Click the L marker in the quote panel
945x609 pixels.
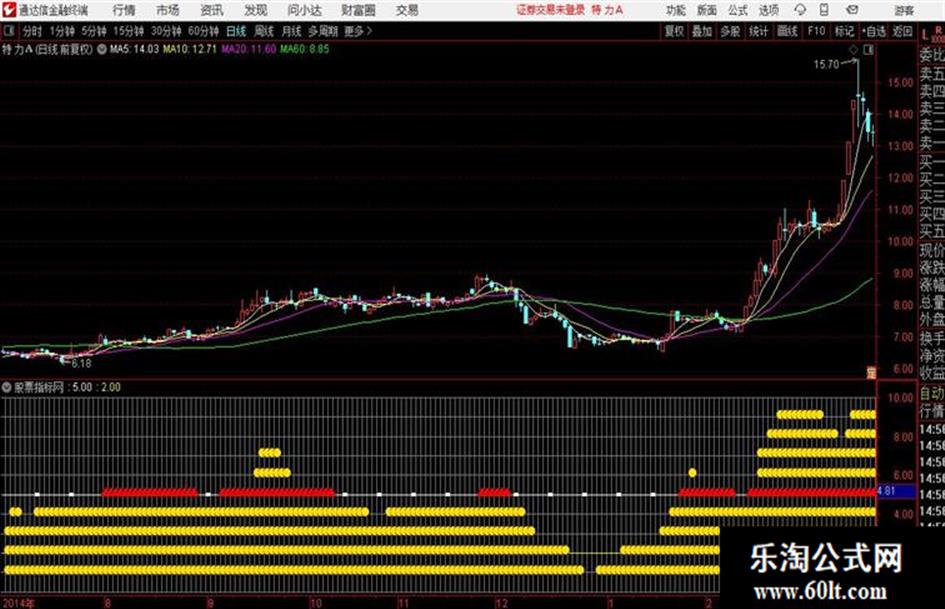coord(924,35)
